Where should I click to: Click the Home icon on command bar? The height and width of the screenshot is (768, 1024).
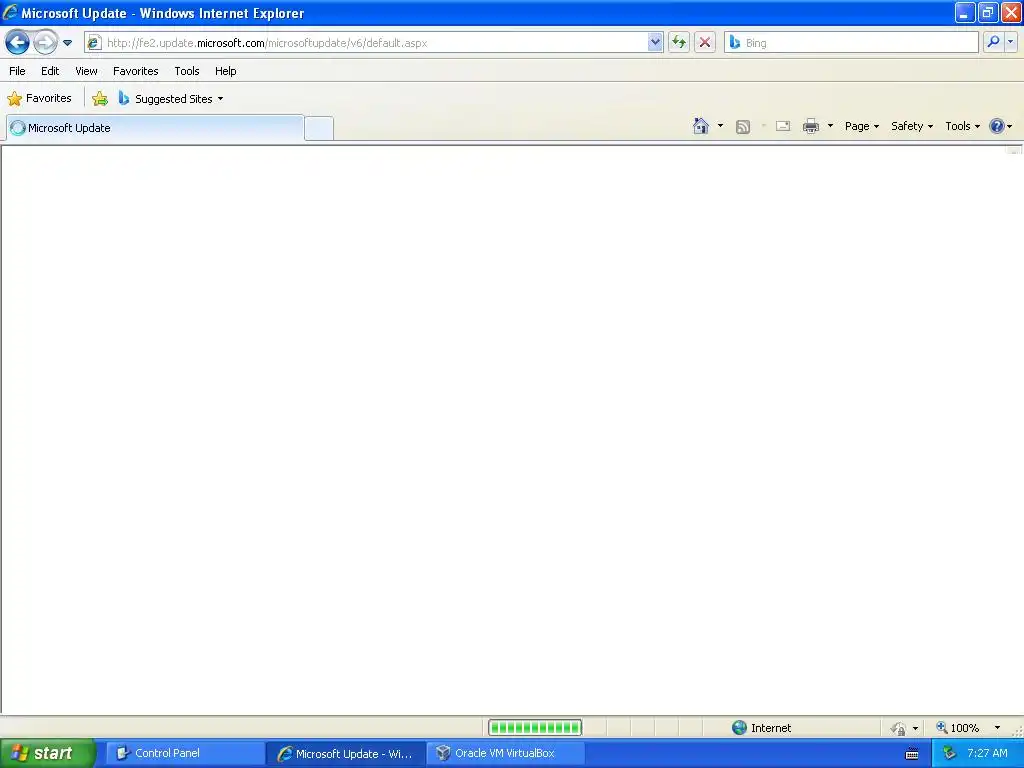(x=701, y=126)
